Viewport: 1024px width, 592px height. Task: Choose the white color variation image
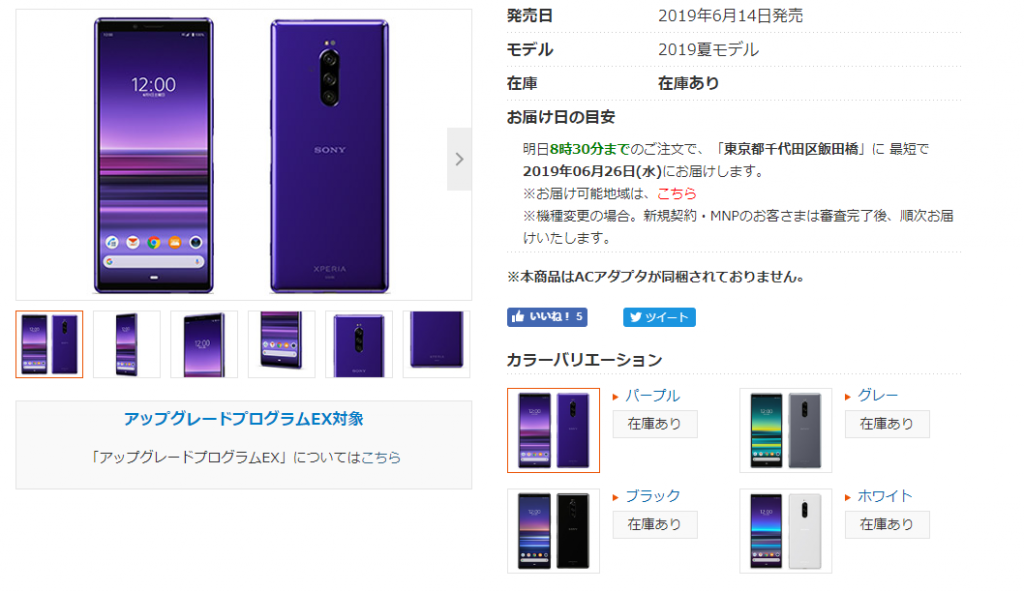click(786, 531)
